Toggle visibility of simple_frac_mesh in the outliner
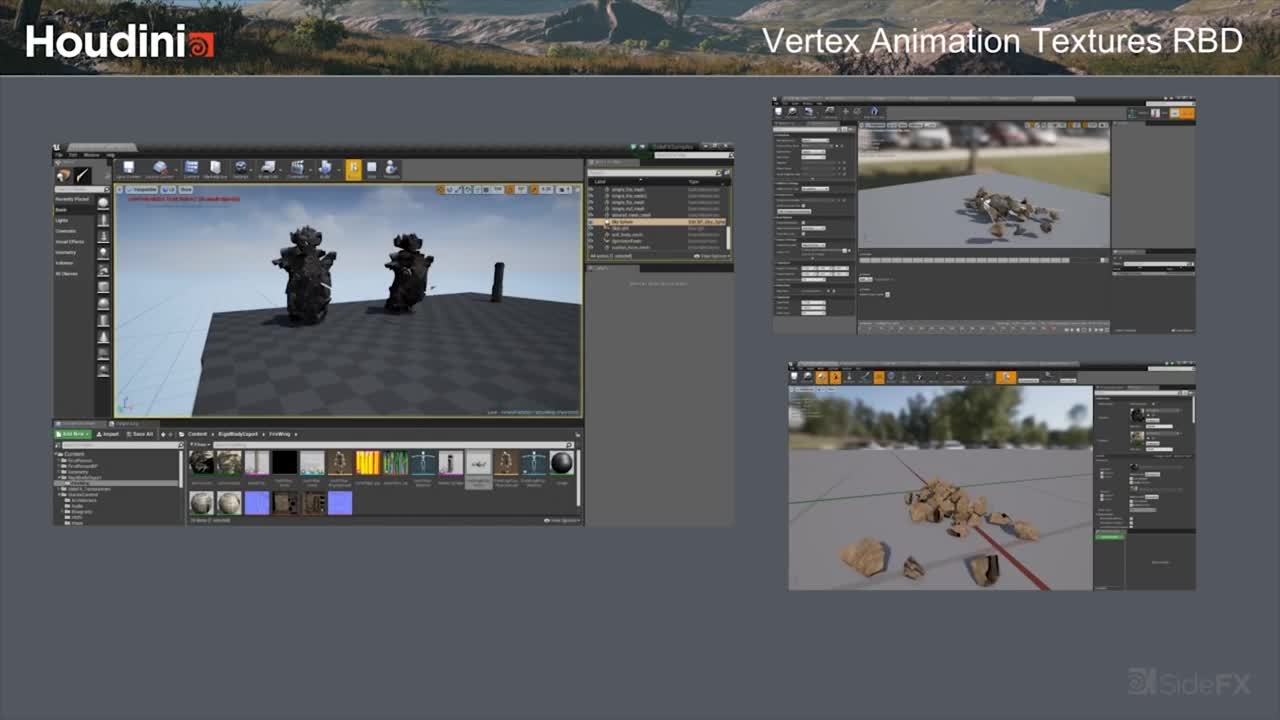1280x720 pixels. click(x=590, y=189)
